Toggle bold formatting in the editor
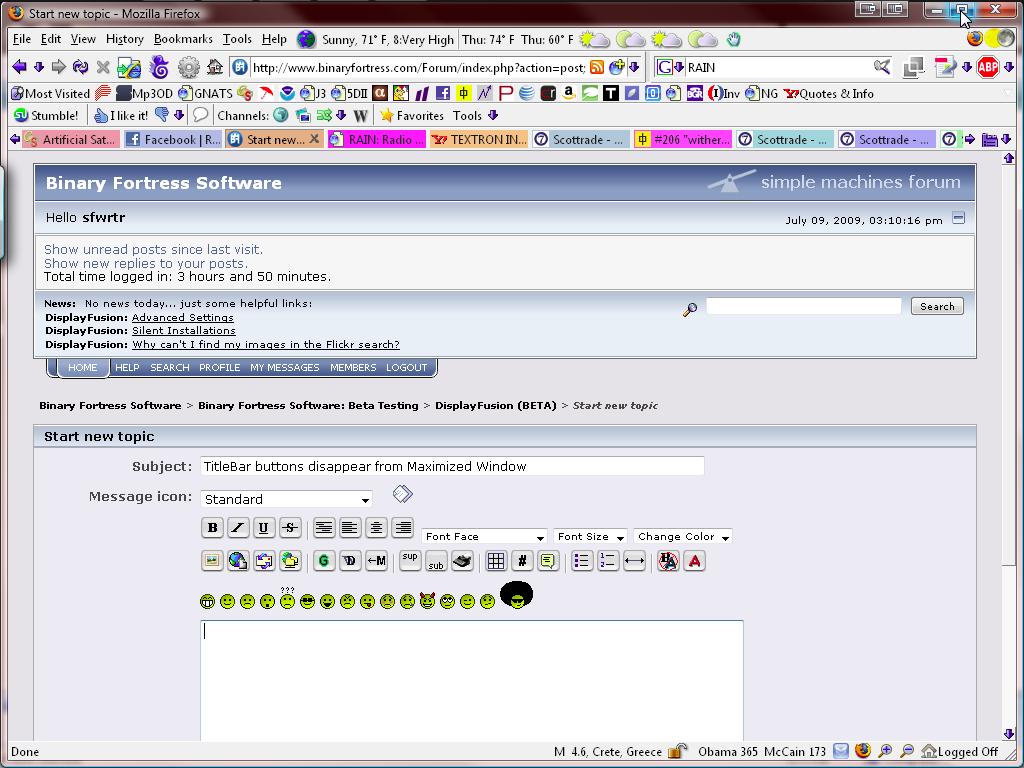1024x768 pixels. tap(212, 528)
